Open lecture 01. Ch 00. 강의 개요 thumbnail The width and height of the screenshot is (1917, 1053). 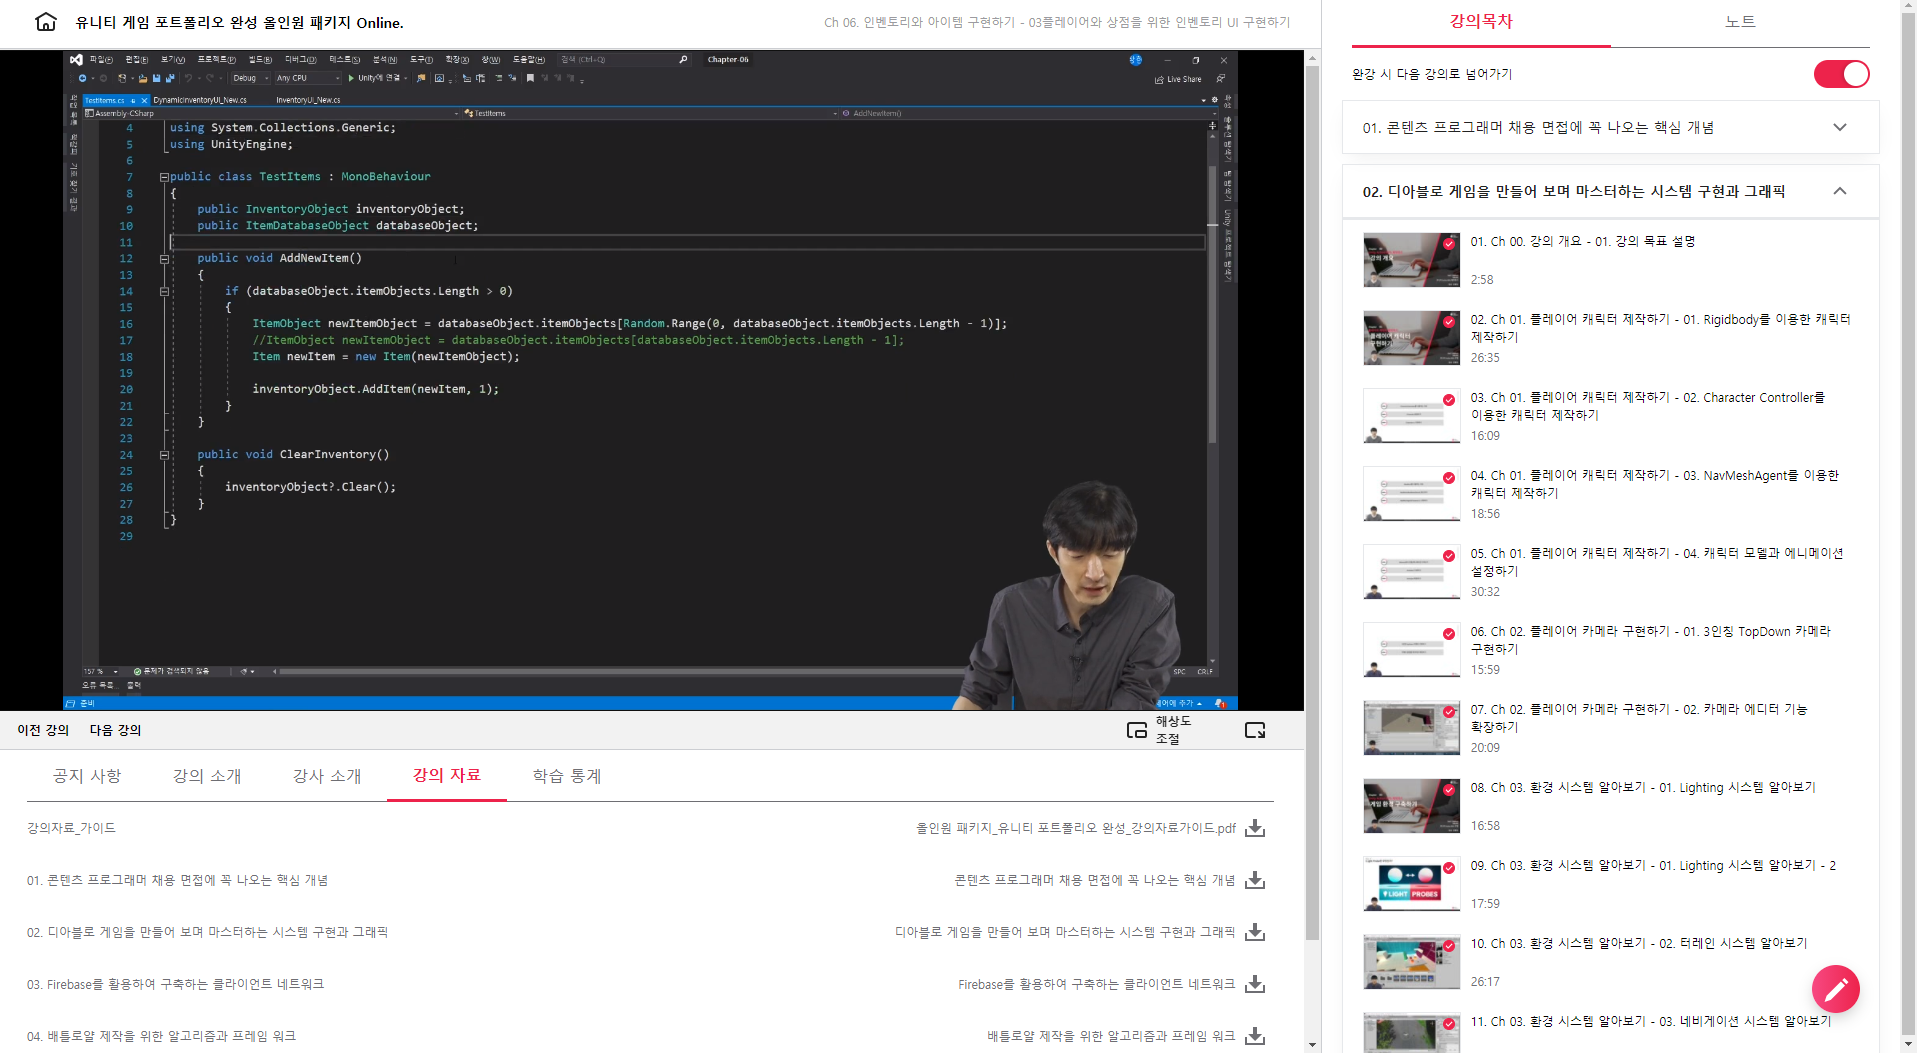pyautogui.click(x=1411, y=260)
